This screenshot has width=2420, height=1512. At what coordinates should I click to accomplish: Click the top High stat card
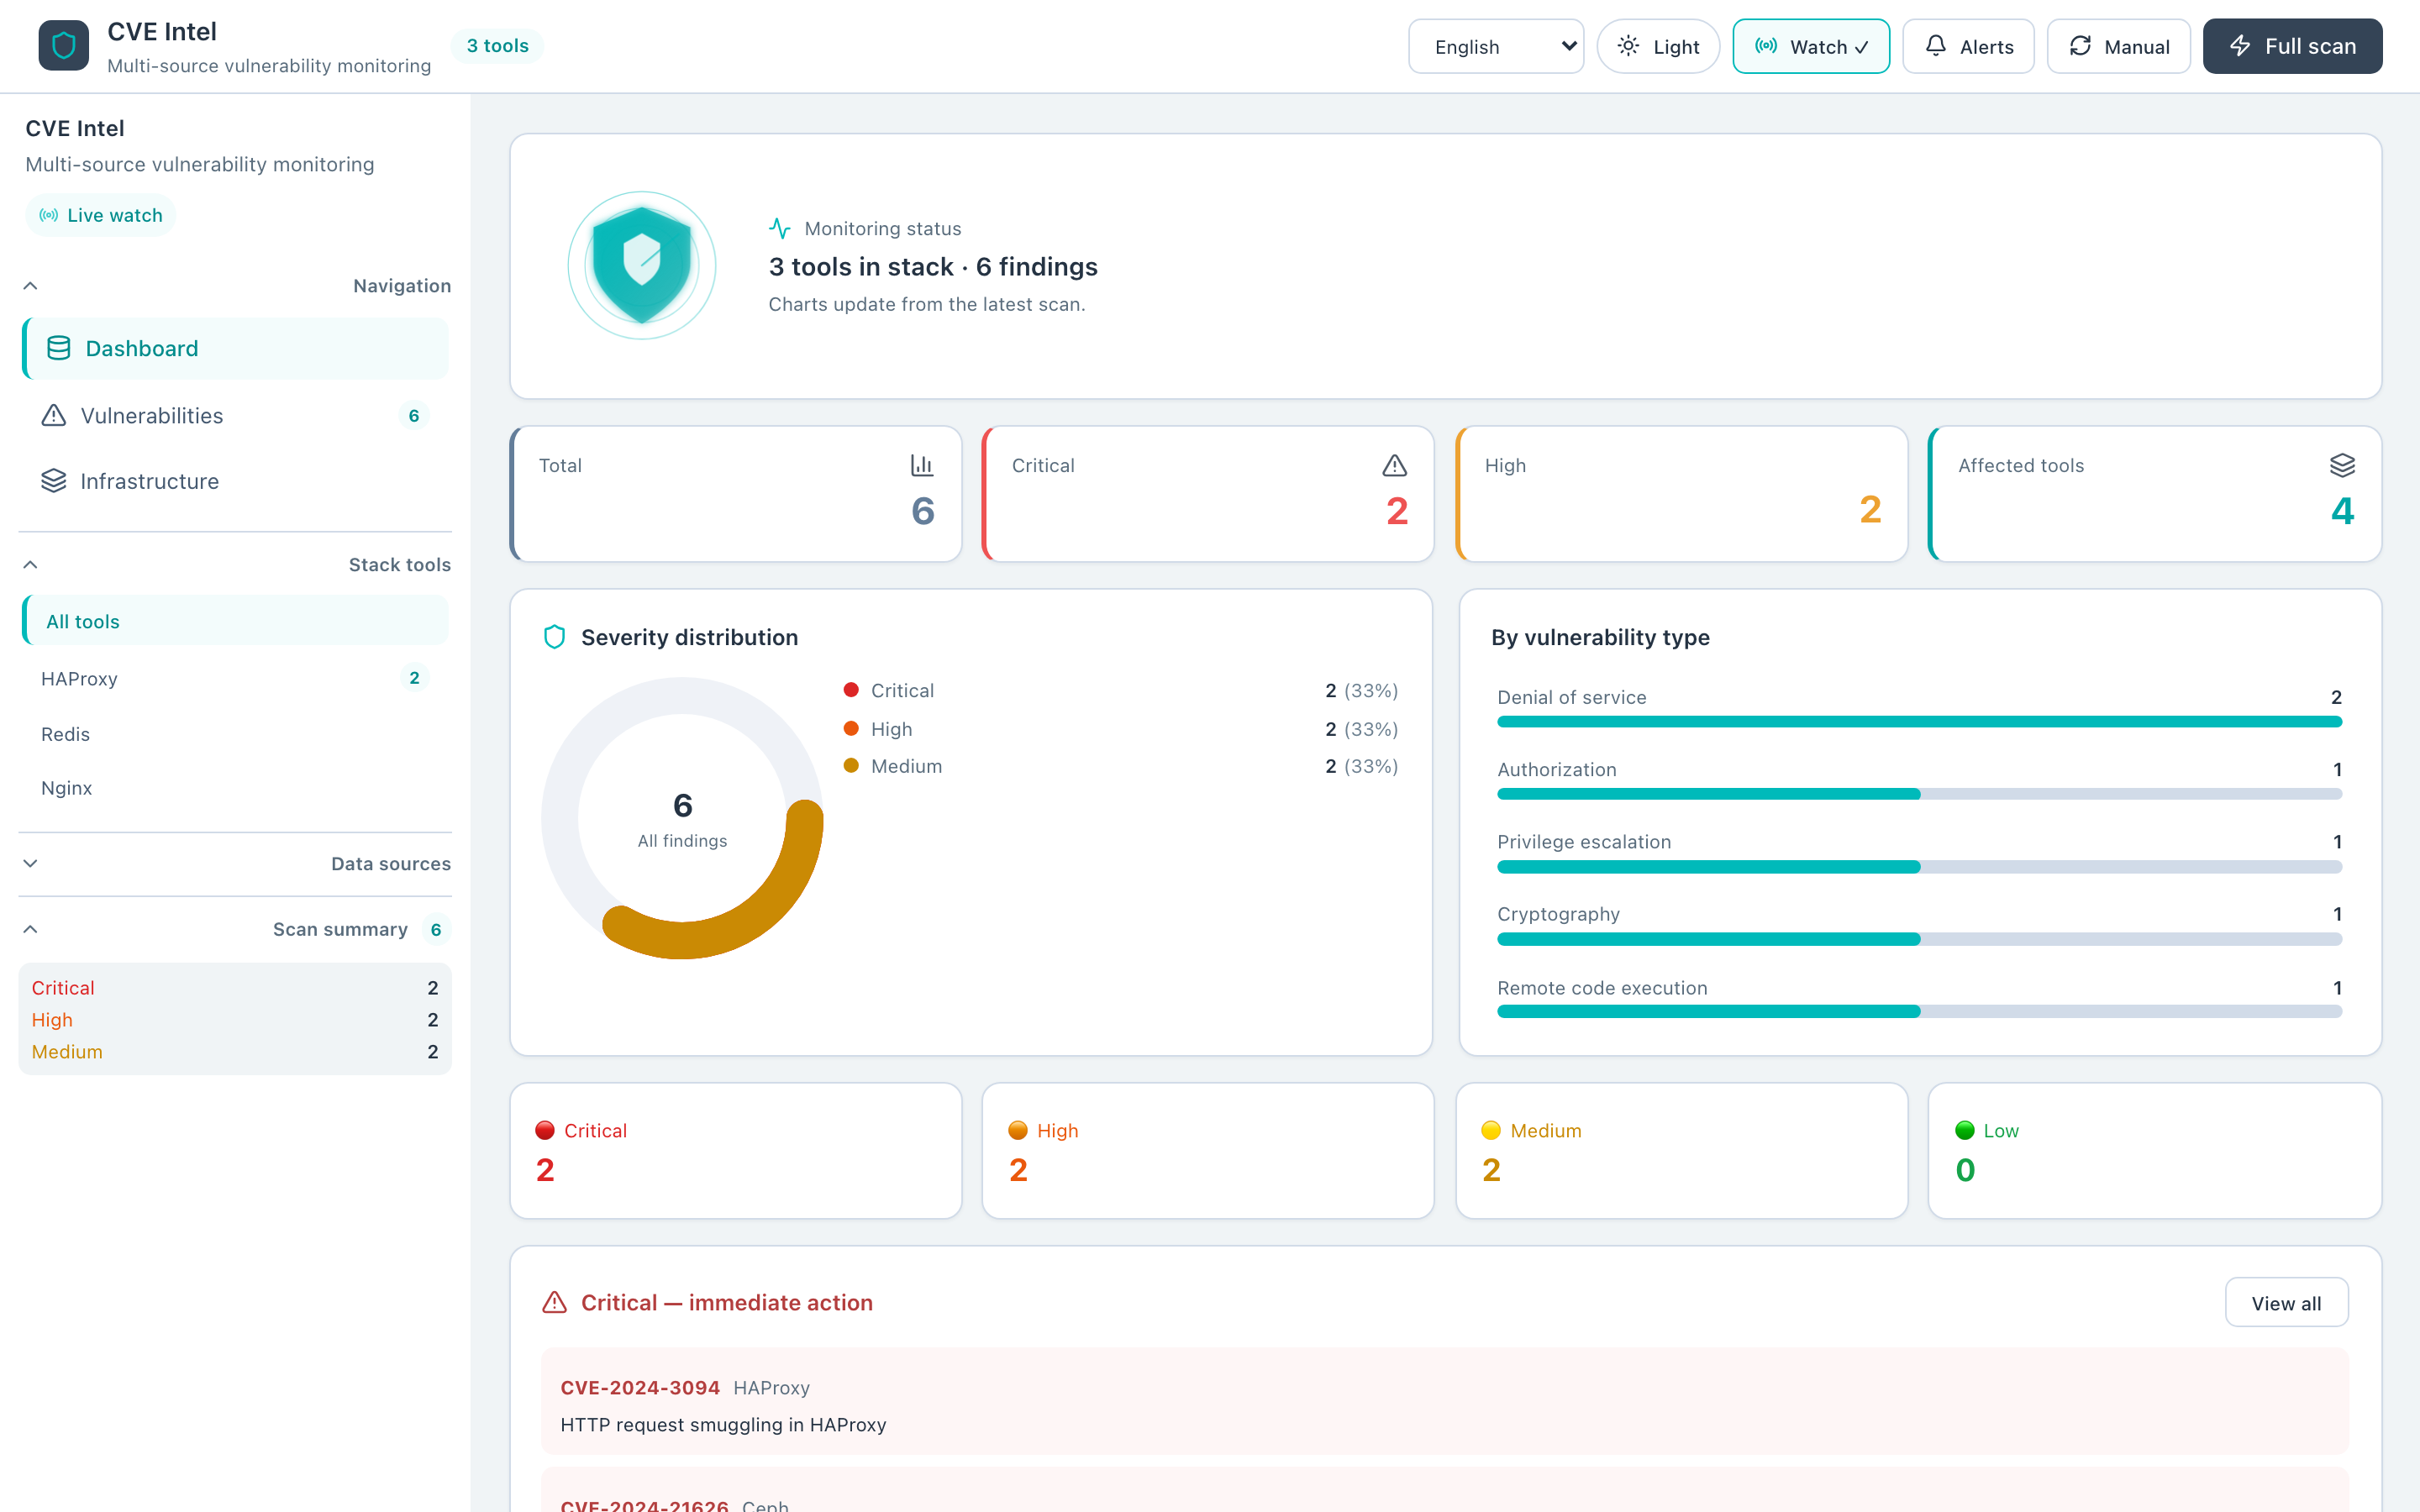(1682, 494)
